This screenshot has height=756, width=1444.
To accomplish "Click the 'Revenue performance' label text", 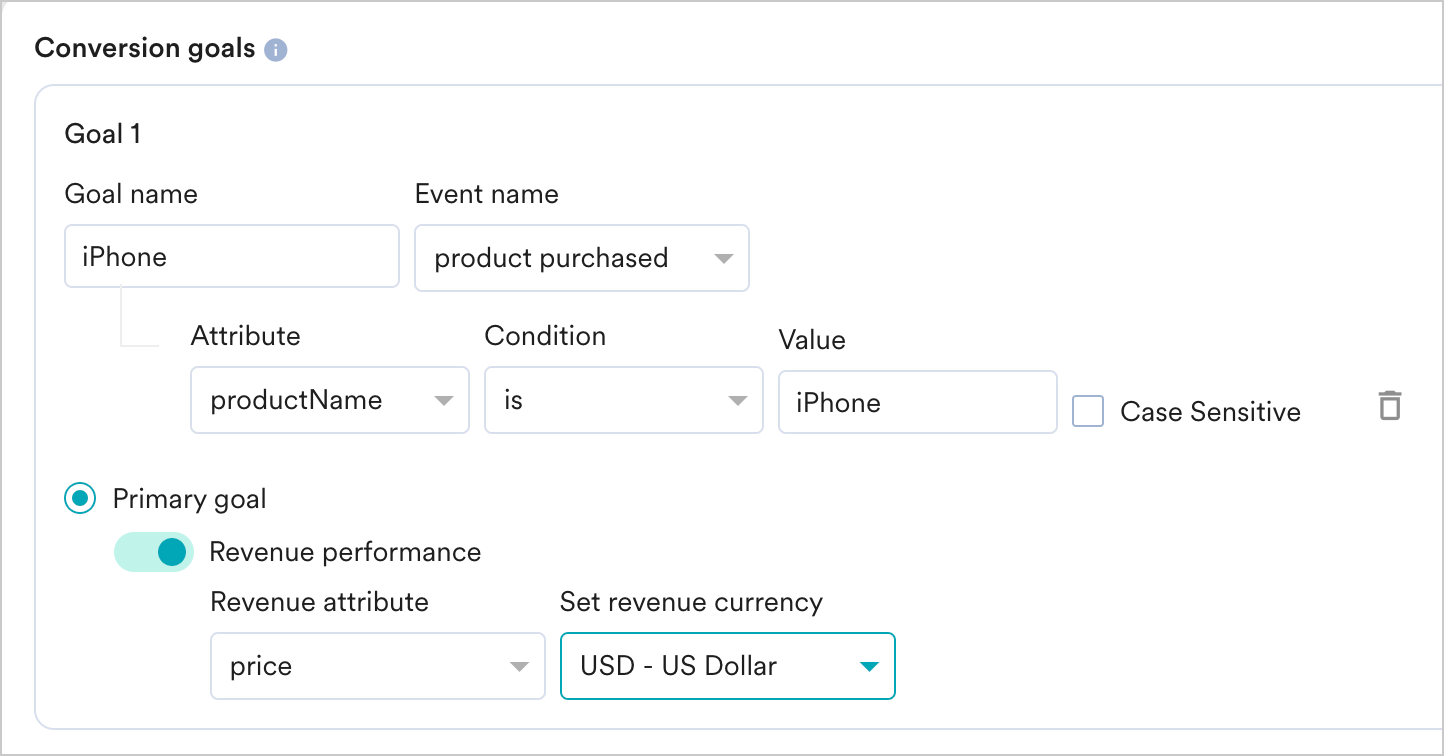I will pyautogui.click(x=345, y=552).
